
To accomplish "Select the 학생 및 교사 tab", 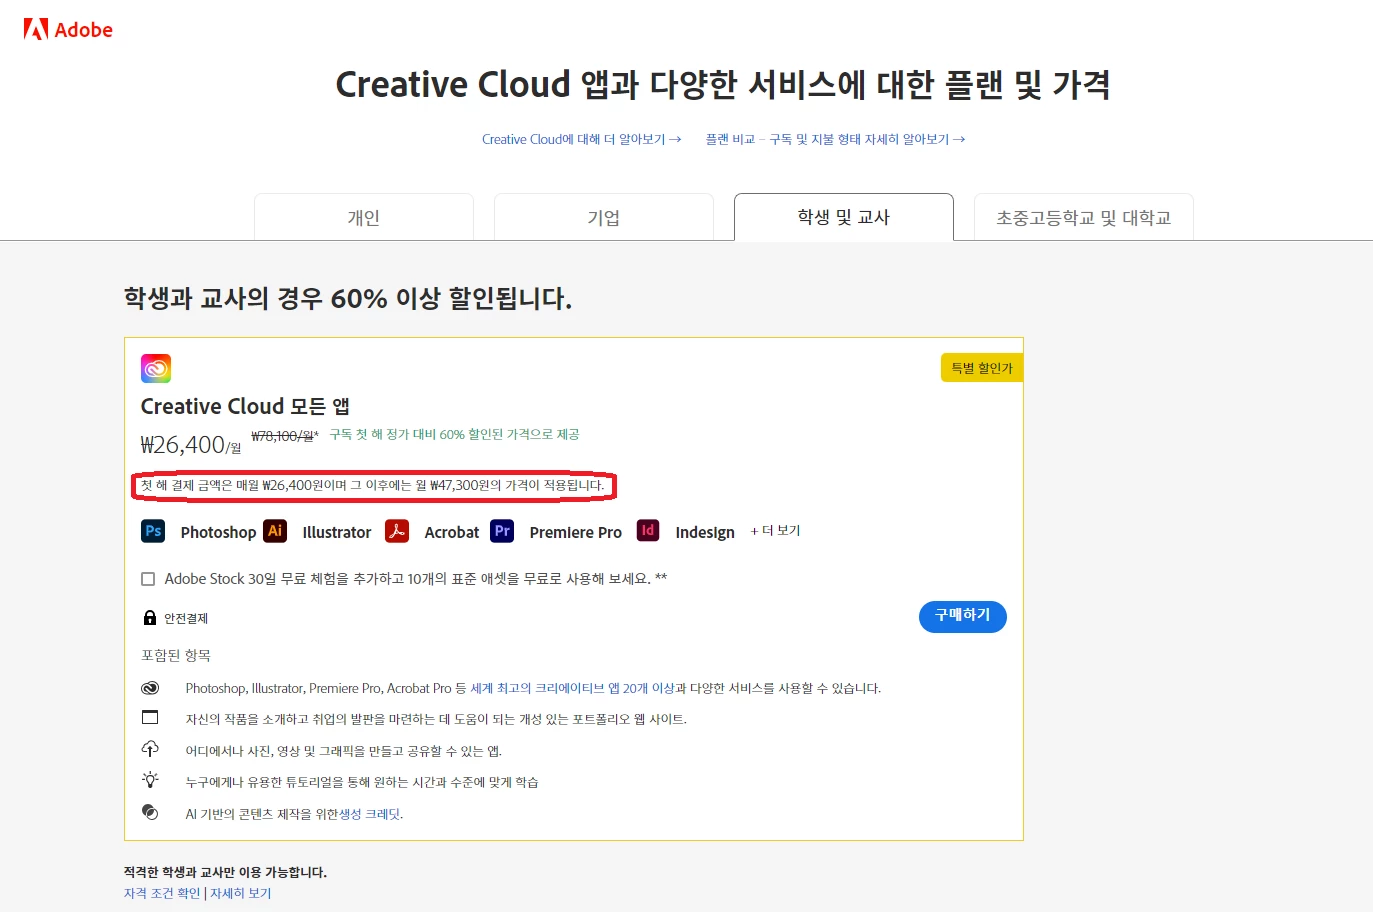I will (x=844, y=217).
